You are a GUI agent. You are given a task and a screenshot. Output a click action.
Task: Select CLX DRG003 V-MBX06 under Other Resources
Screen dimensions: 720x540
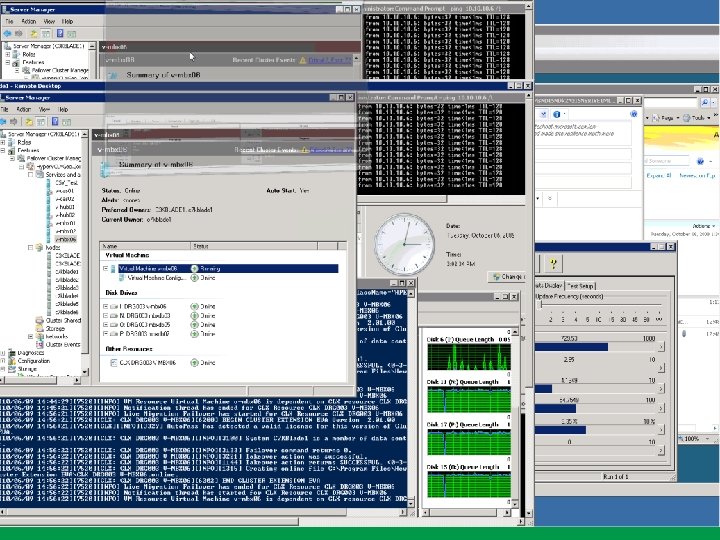(x=148, y=363)
